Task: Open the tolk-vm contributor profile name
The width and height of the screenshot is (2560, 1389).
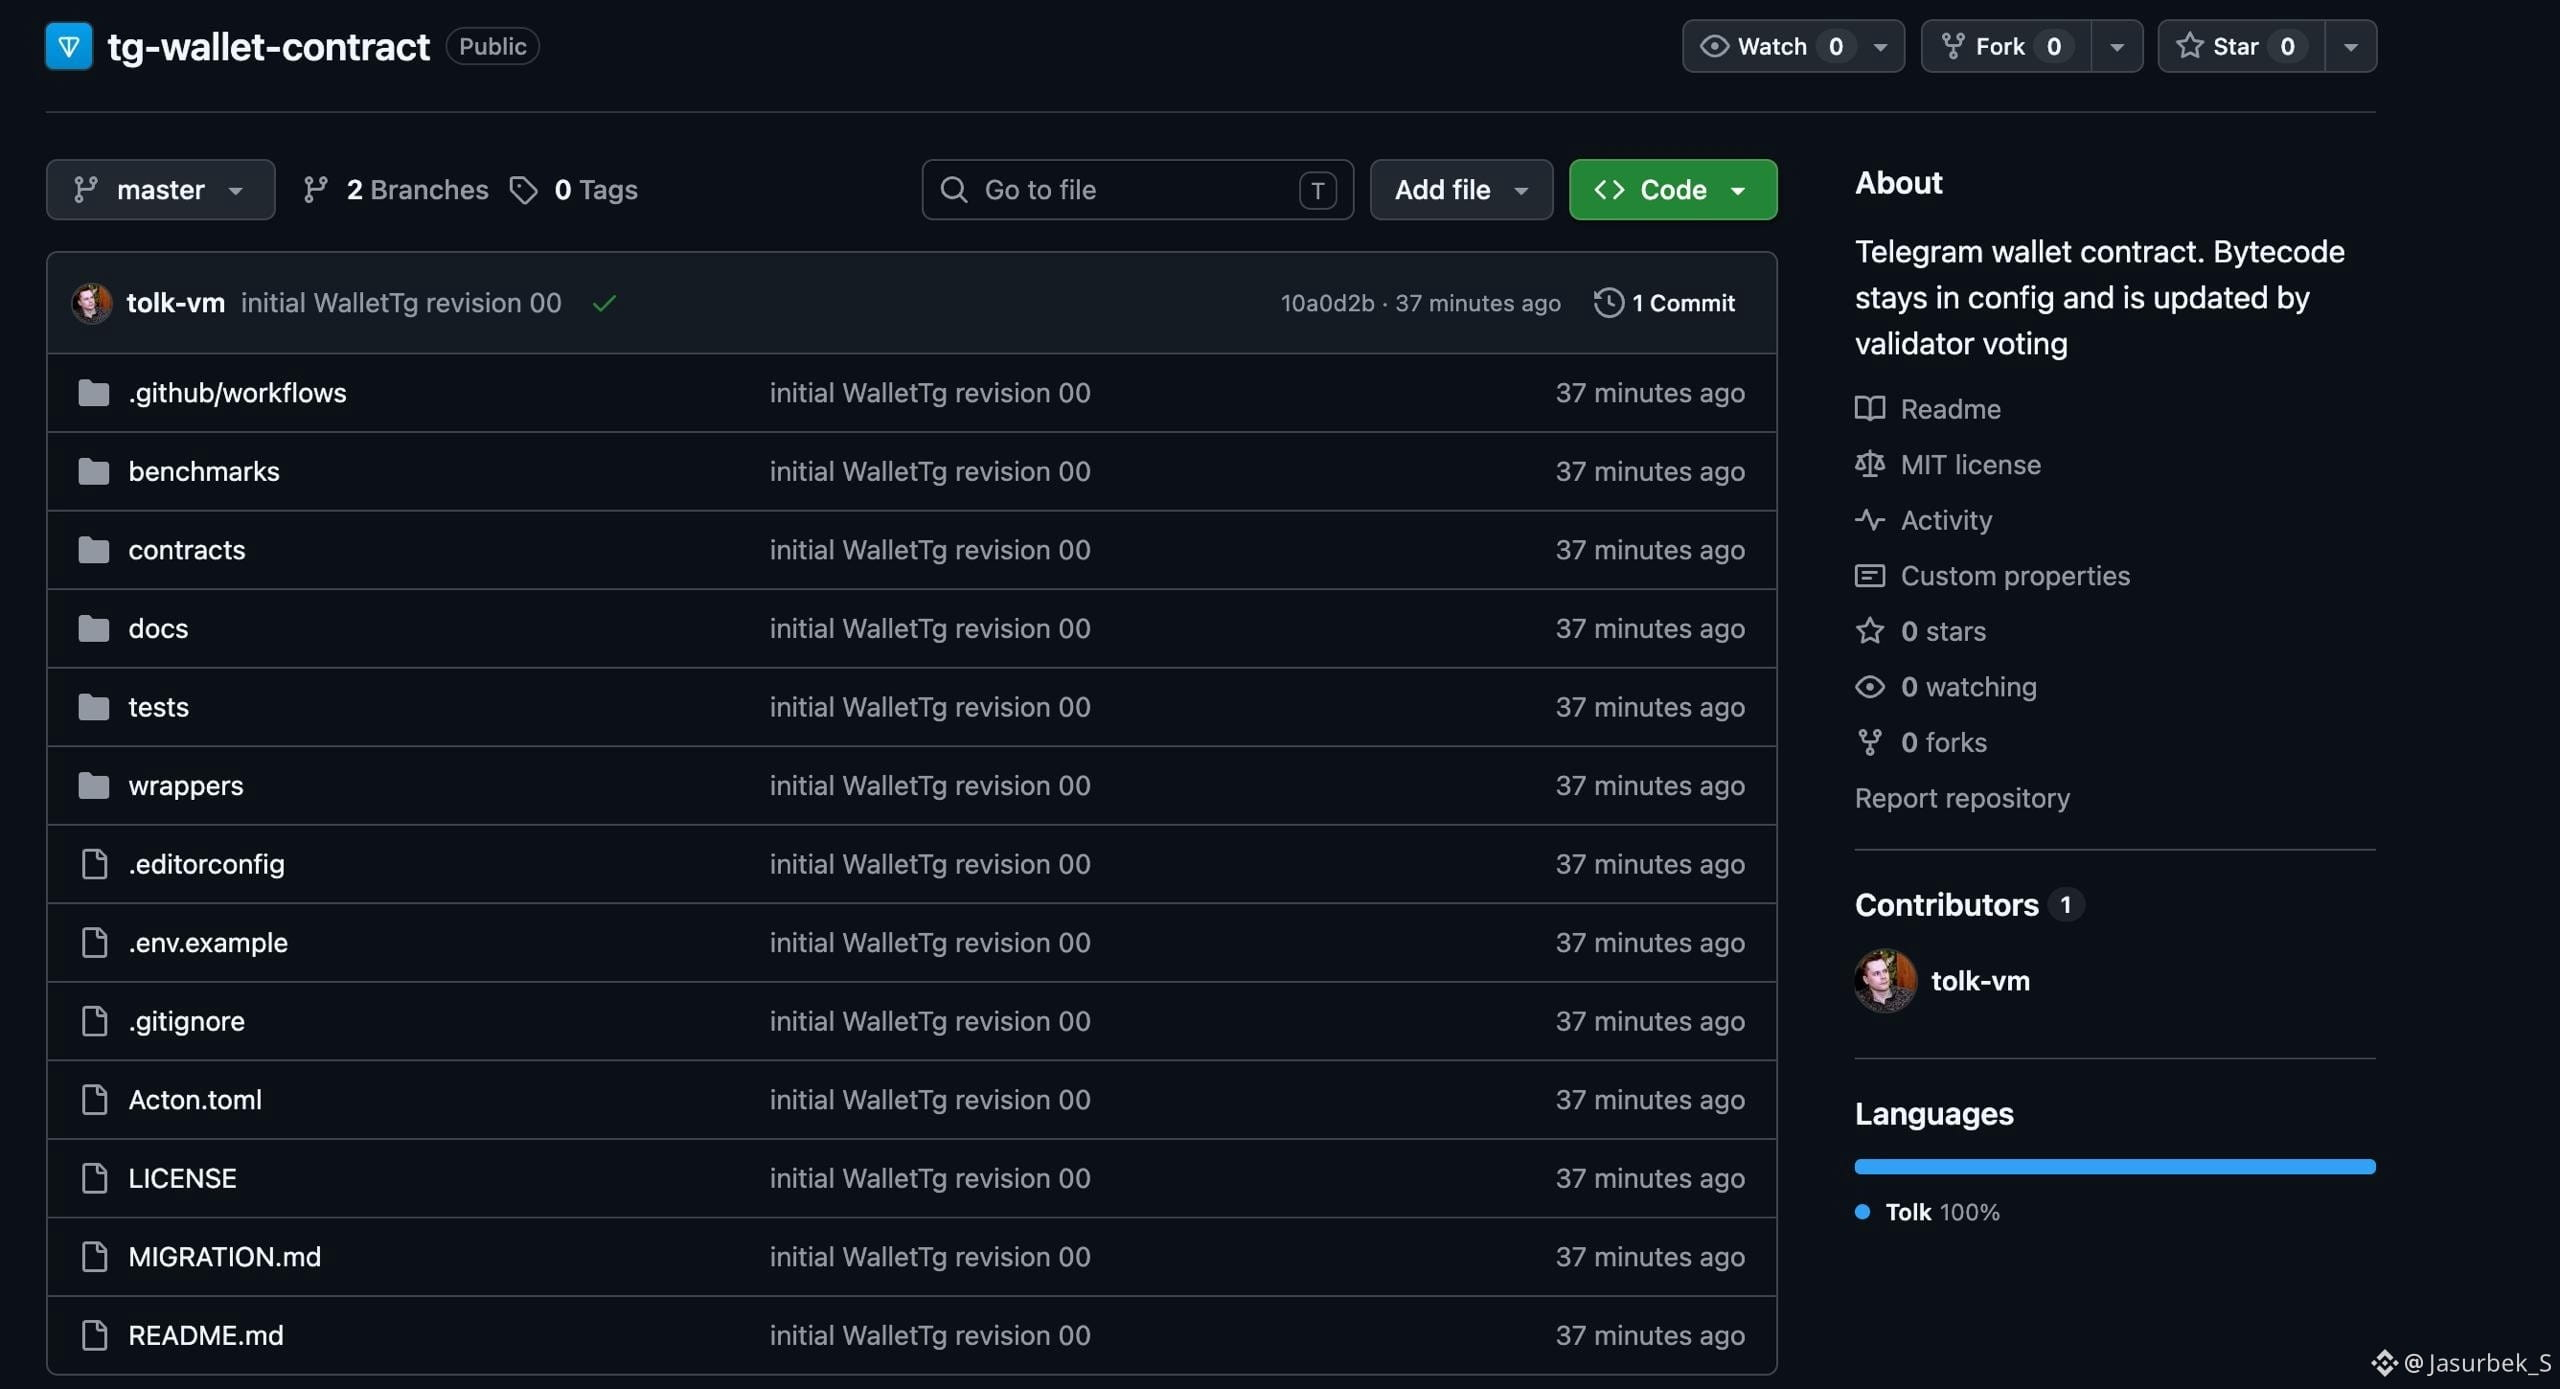Action: click(1980, 981)
